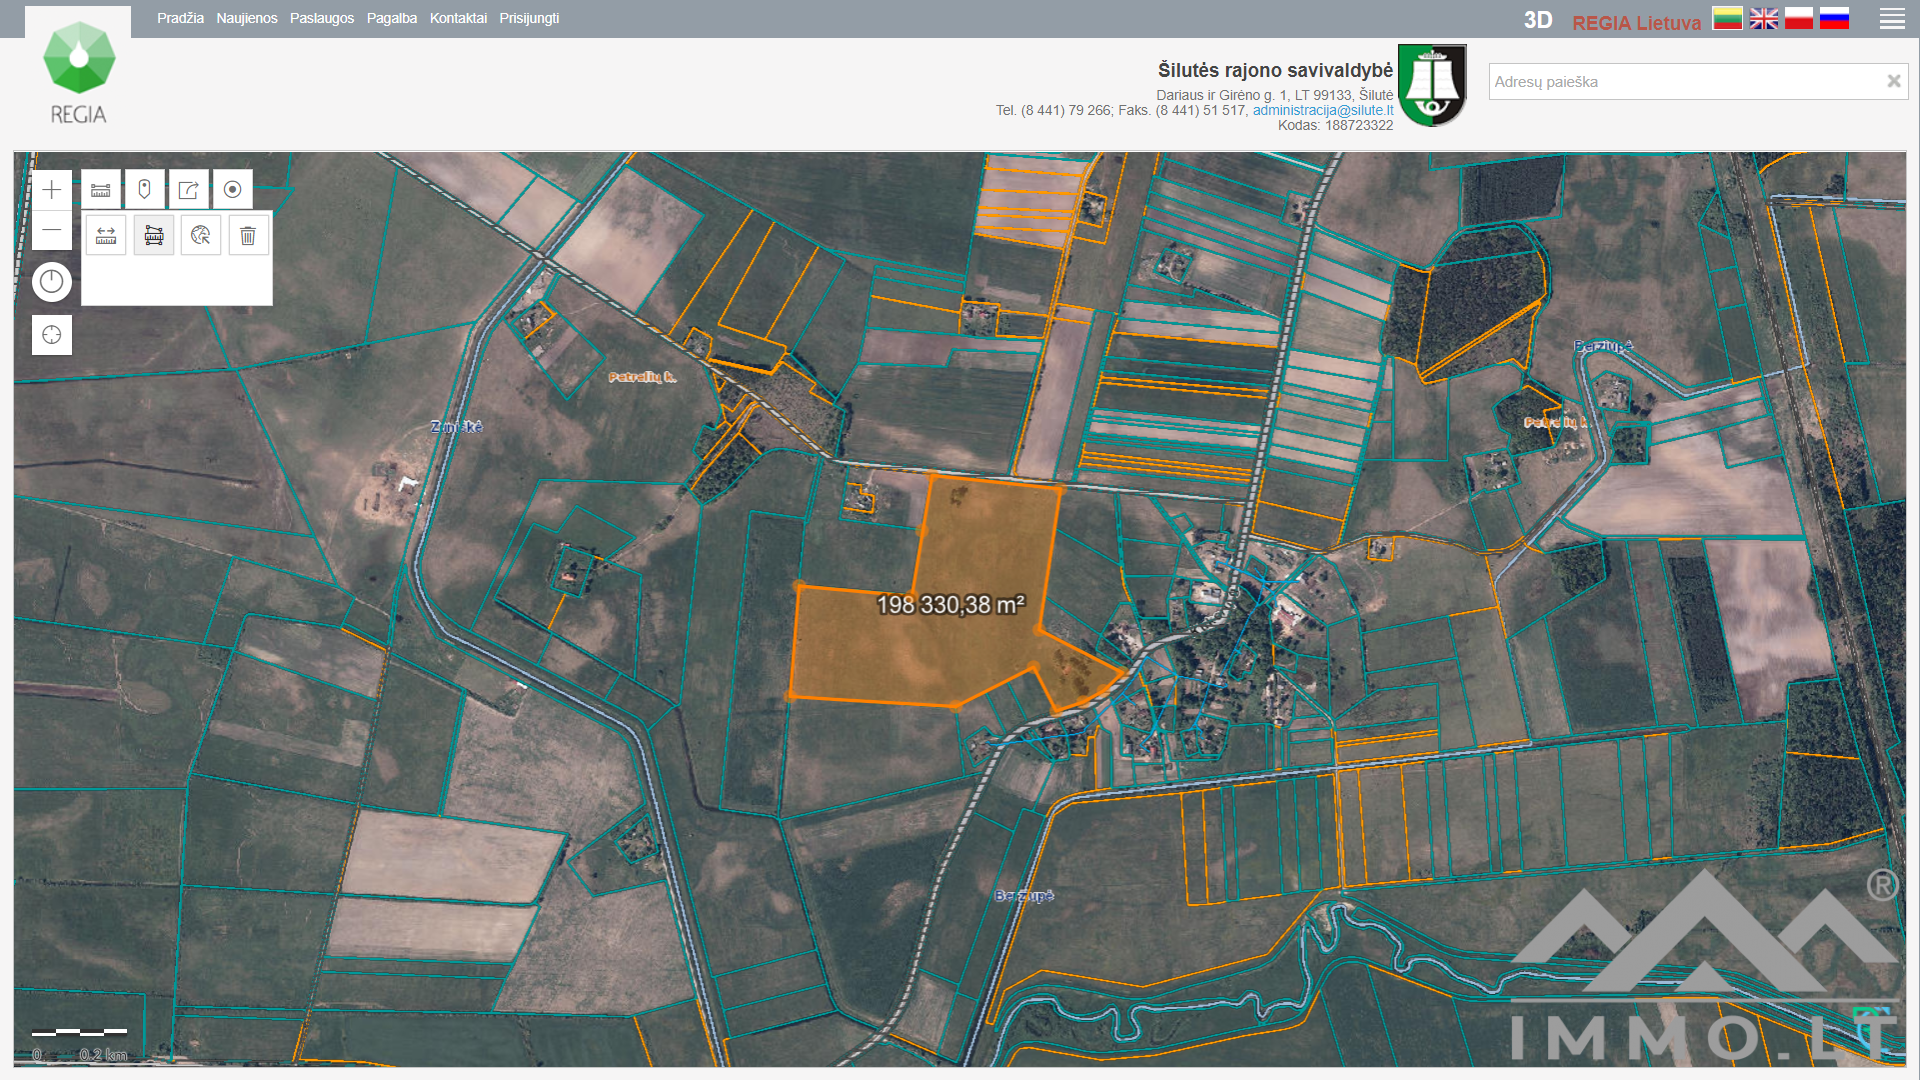Select the distance measurement tool
This screenshot has height=1080, width=1920.
point(106,236)
